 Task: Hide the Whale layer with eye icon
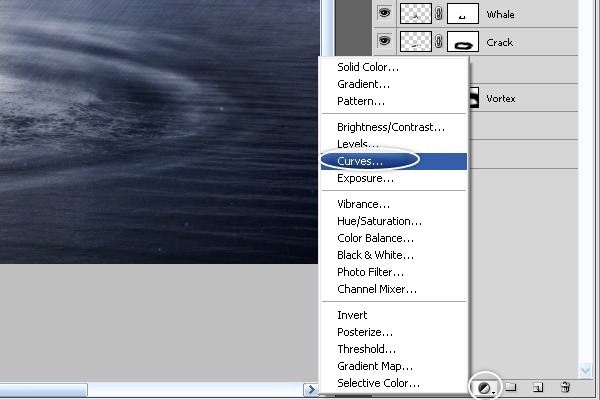(384, 13)
